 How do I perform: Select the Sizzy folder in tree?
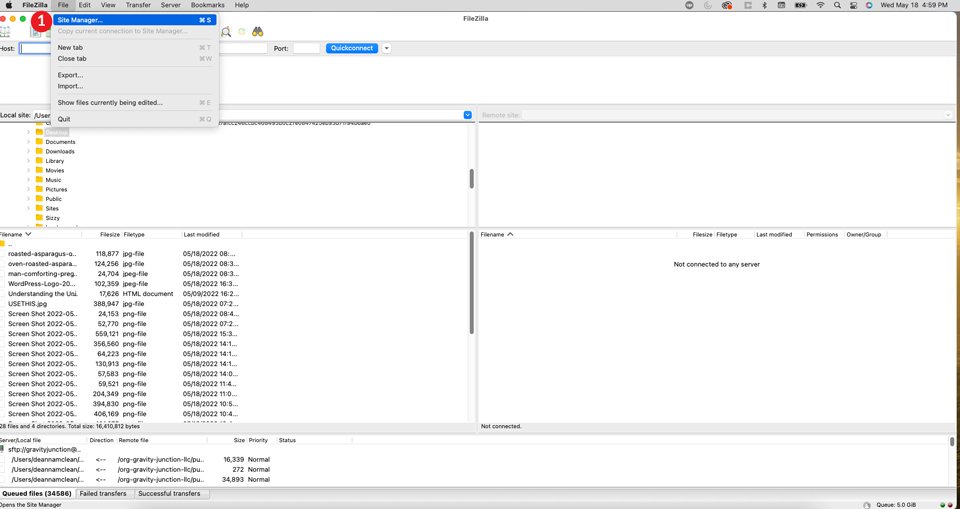53,218
